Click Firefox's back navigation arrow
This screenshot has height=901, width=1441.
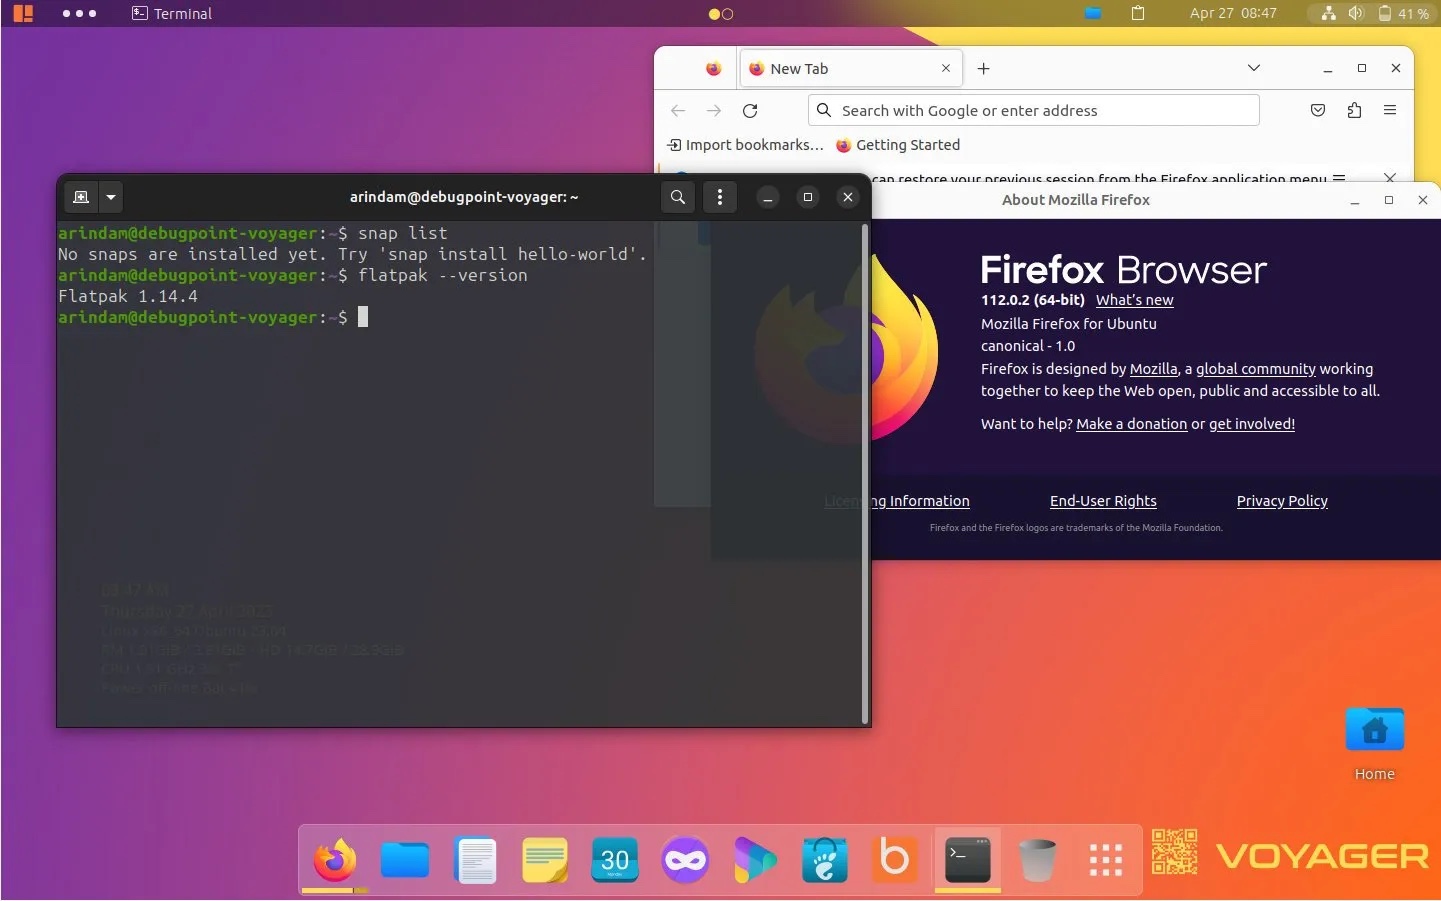click(x=678, y=110)
